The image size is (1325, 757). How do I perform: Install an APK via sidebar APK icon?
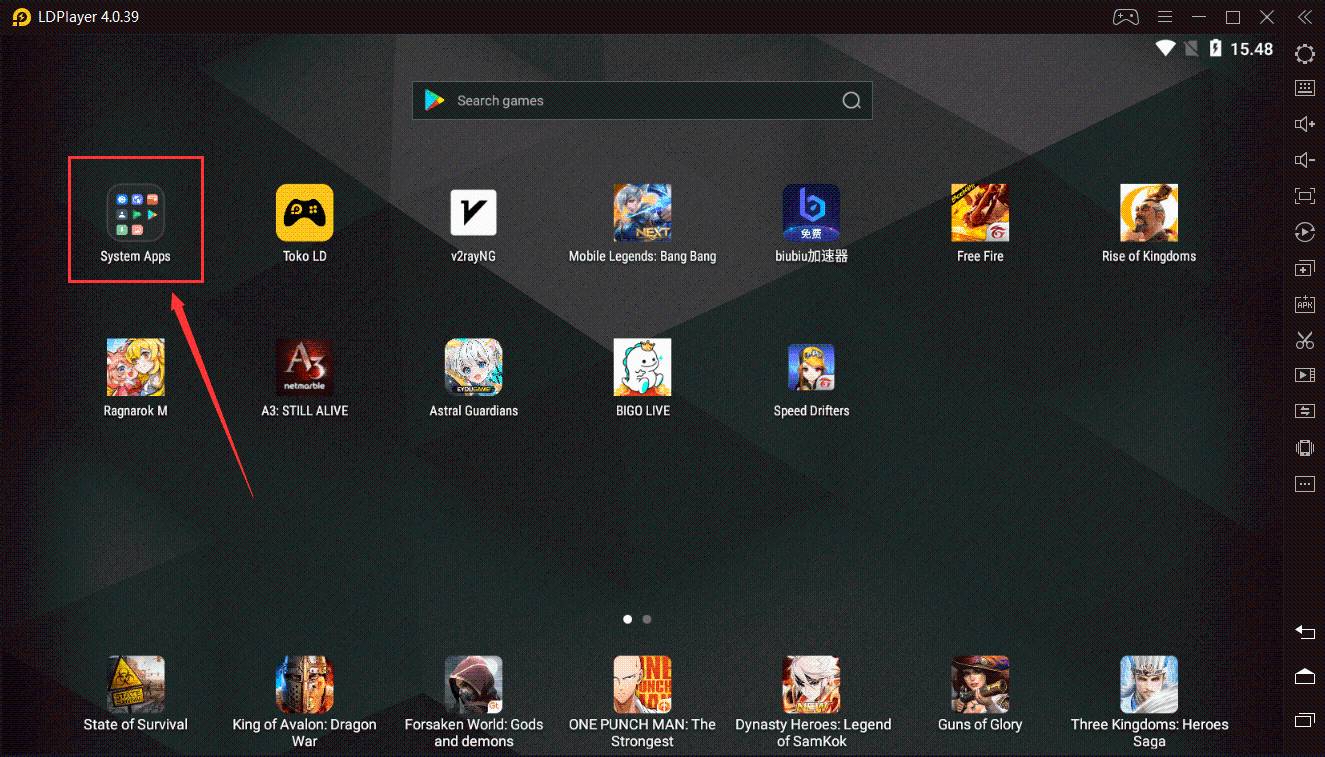point(1304,304)
